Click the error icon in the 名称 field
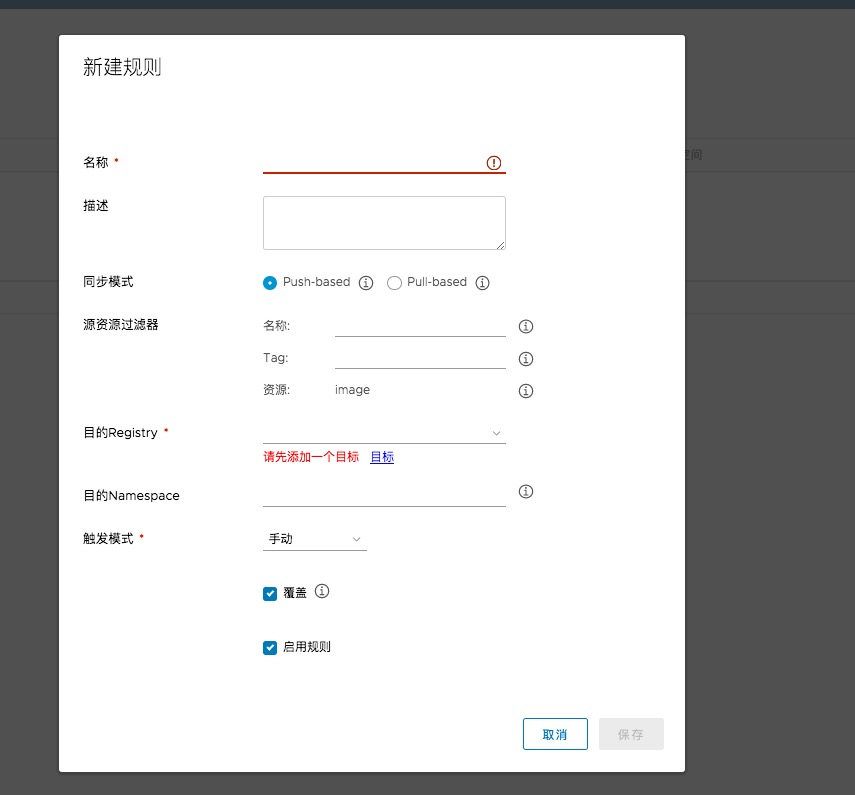The height and width of the screenshot is (795, 855). 494,163
